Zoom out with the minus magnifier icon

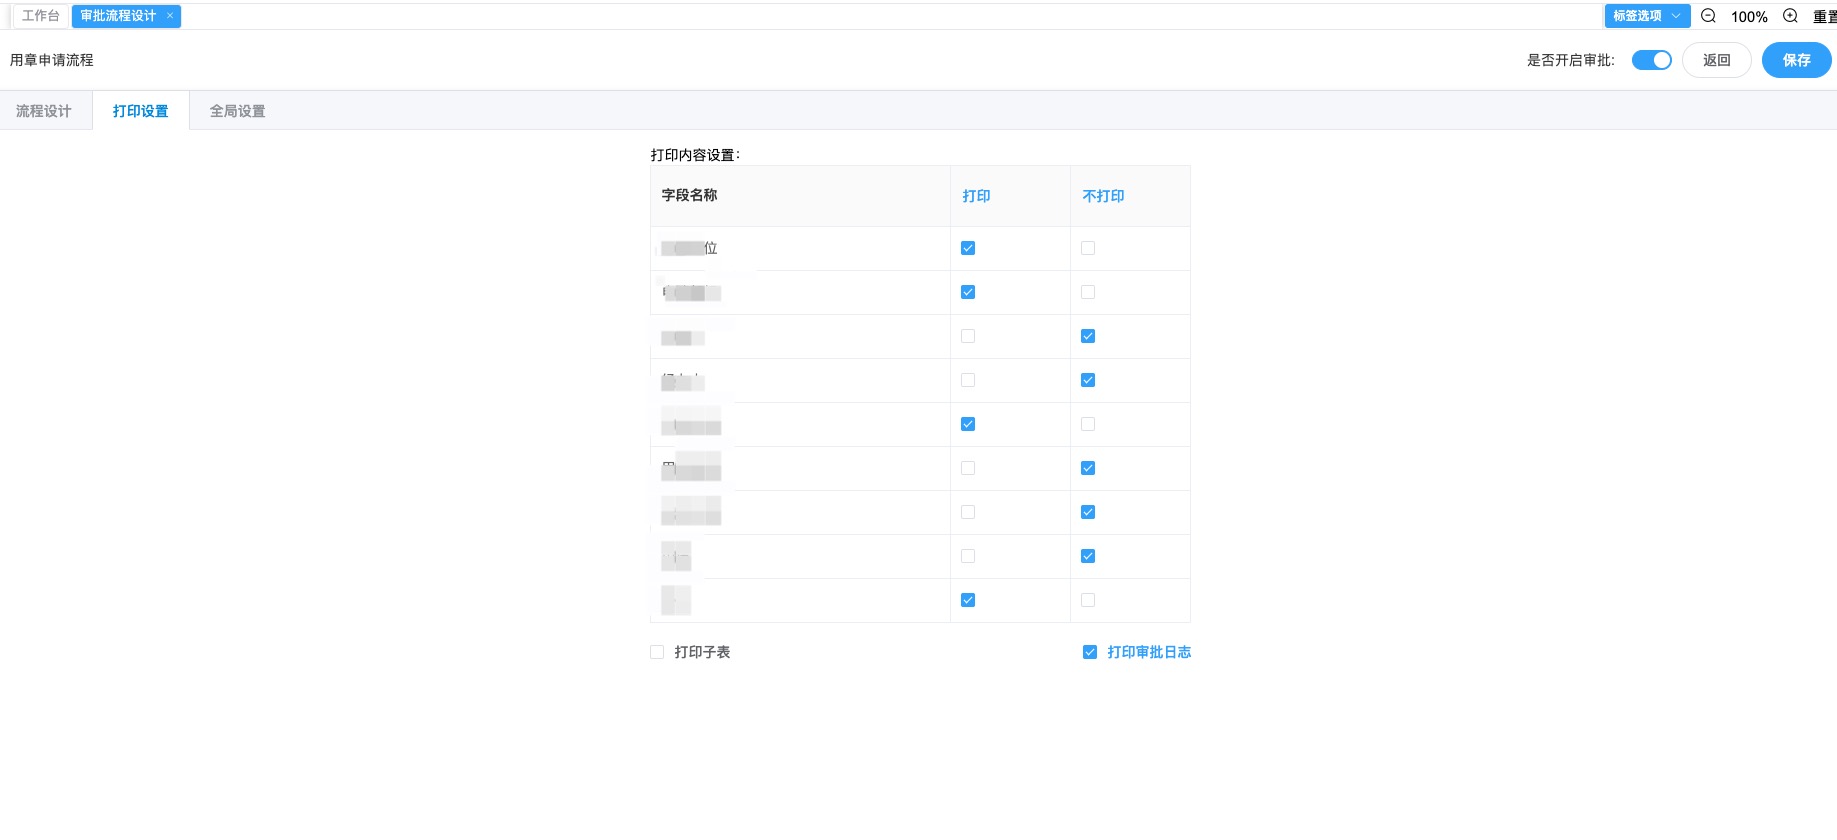[x=1708, y=16]
